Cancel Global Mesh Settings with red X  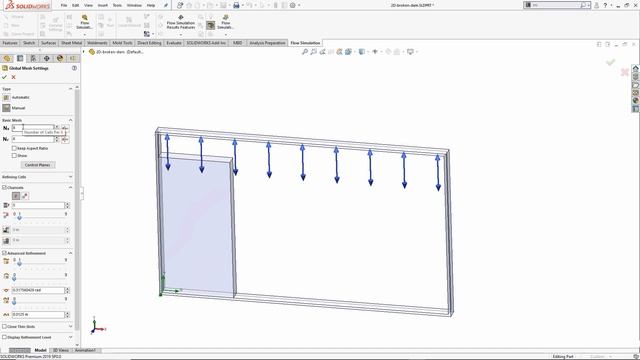click(13, 77)
